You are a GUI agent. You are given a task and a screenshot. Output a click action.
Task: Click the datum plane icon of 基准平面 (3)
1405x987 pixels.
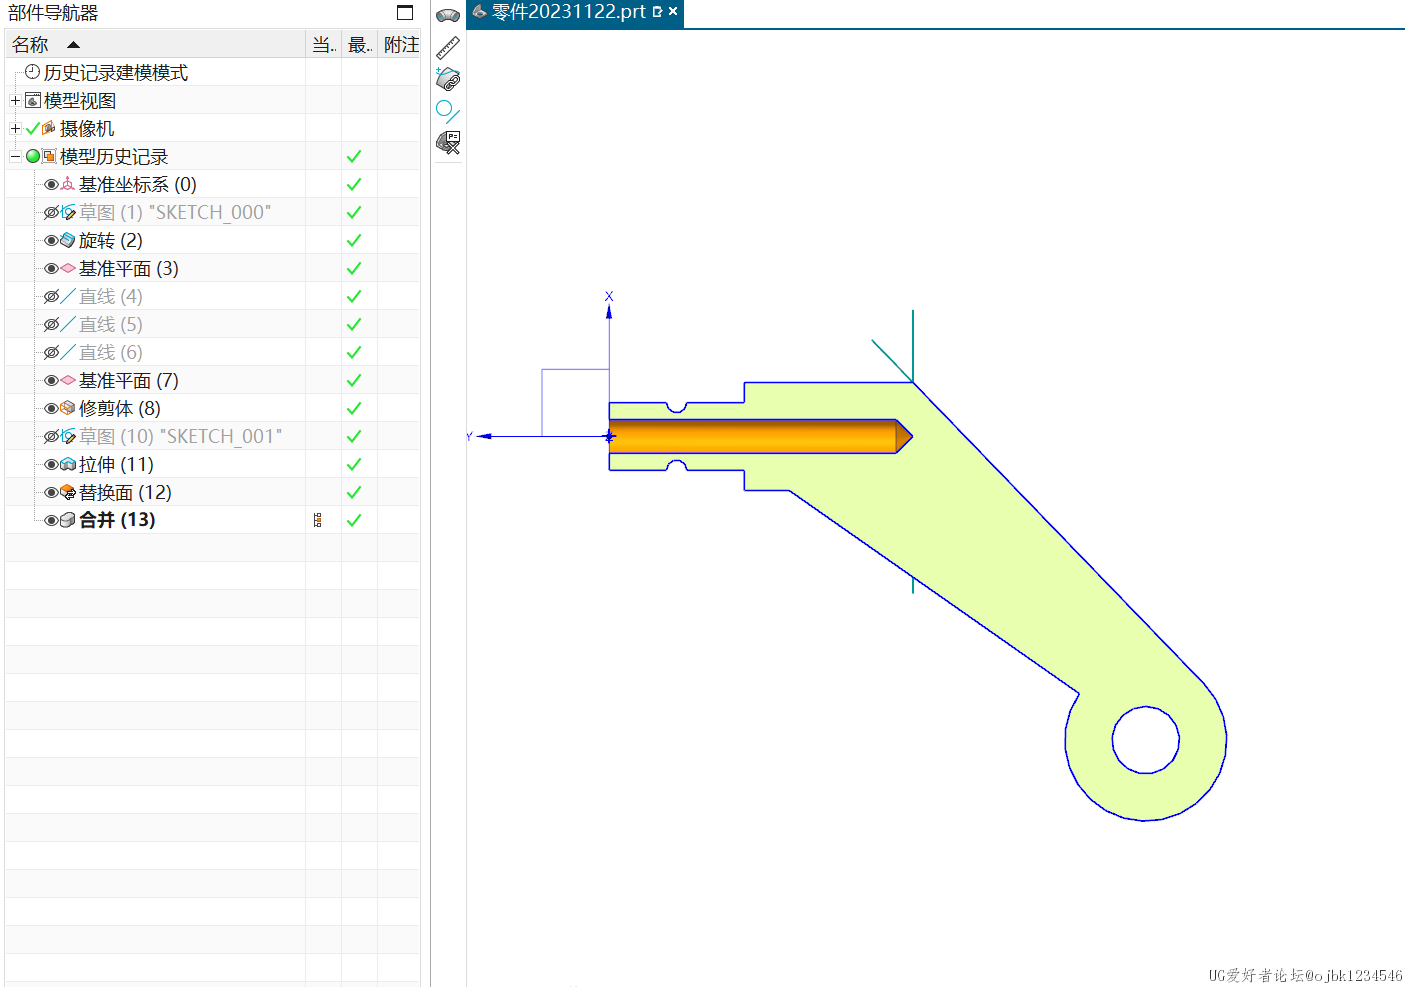click(68, 269)
